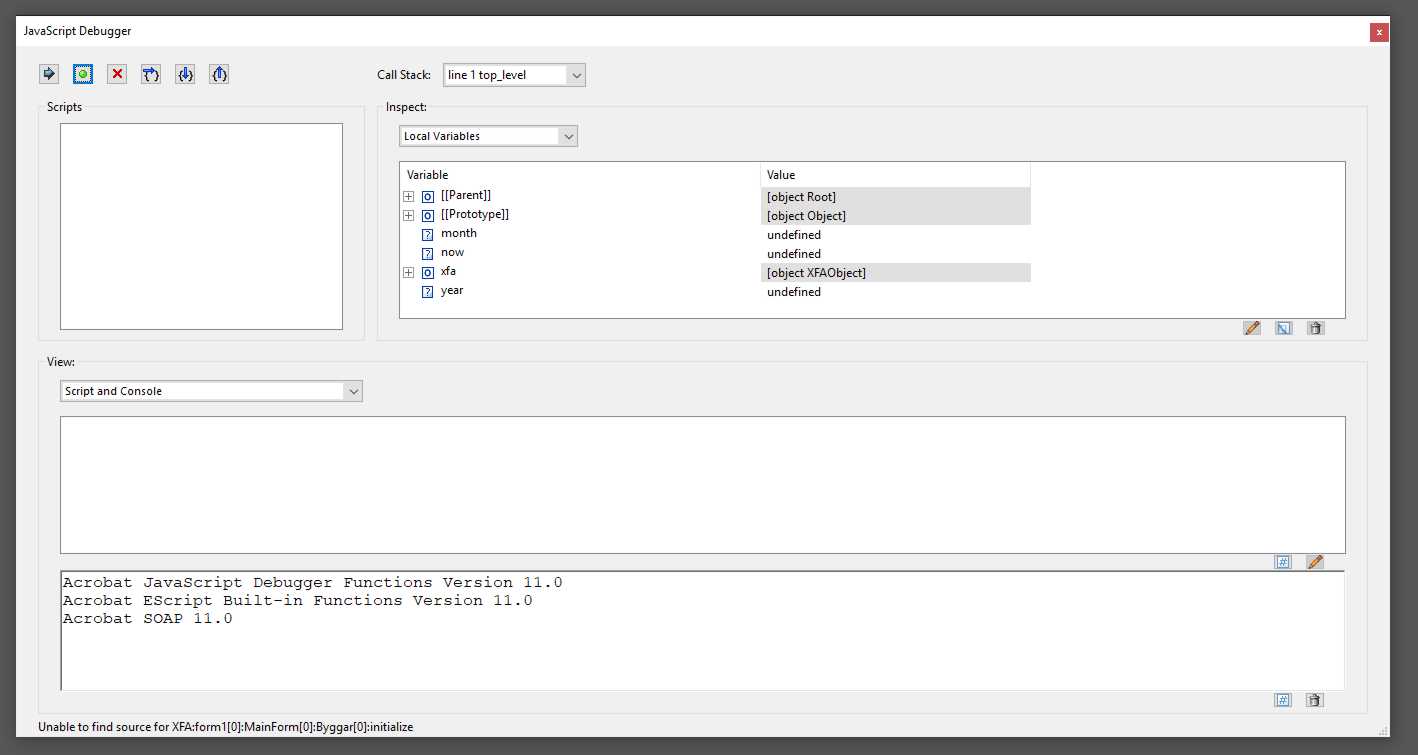The image size is (1418, 755).
Task: Click the New icon under the variables list
Action: click(1284, 328)
